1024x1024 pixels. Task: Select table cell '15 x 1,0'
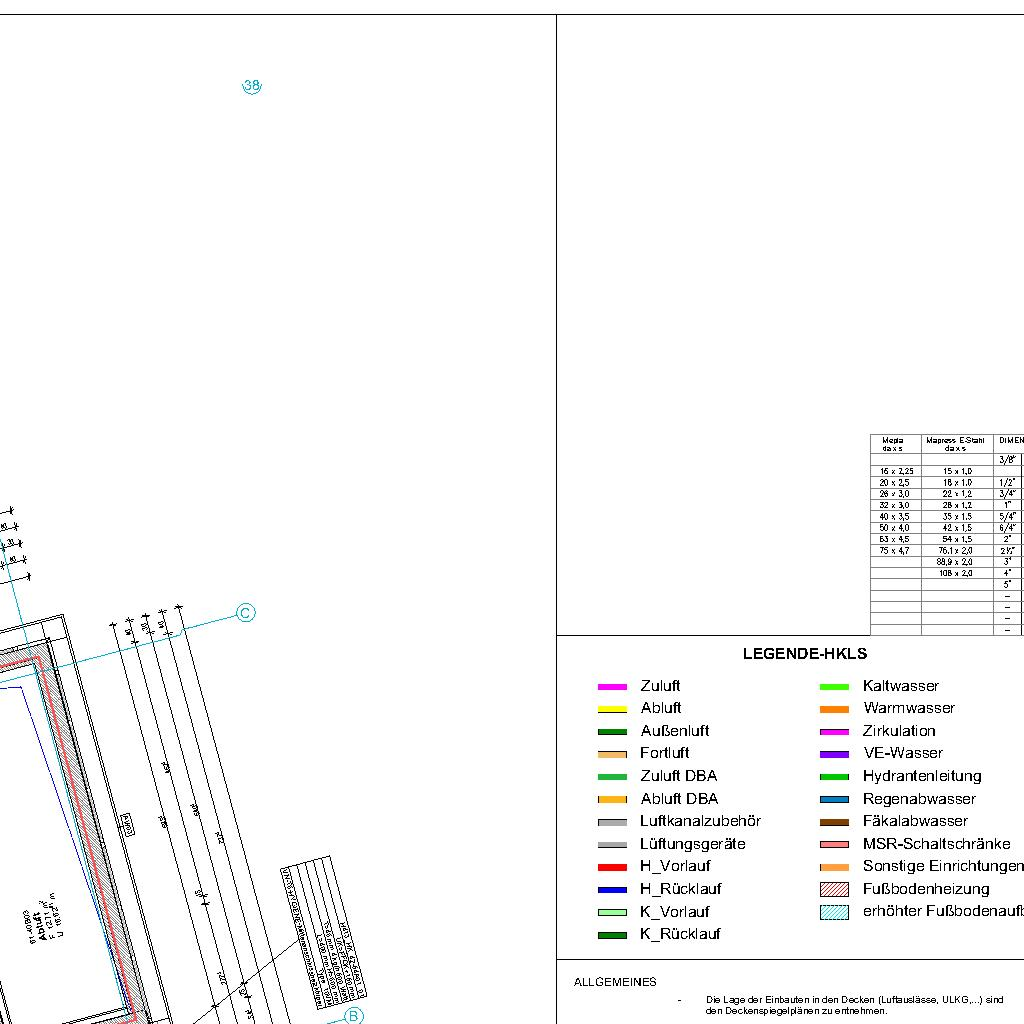[957, 471]
